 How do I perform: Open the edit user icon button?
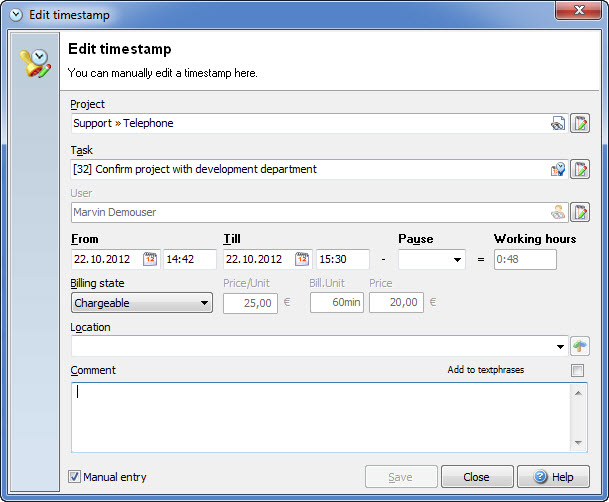tap(580, 212)
